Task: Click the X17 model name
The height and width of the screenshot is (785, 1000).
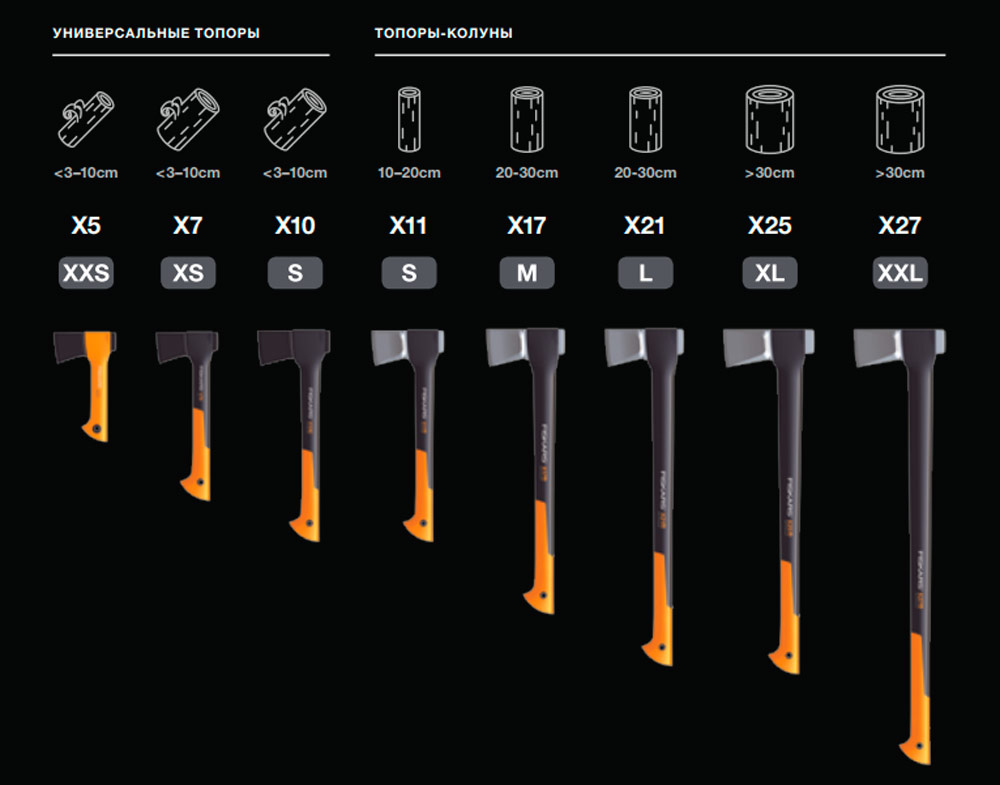Action: coord(527,226)
